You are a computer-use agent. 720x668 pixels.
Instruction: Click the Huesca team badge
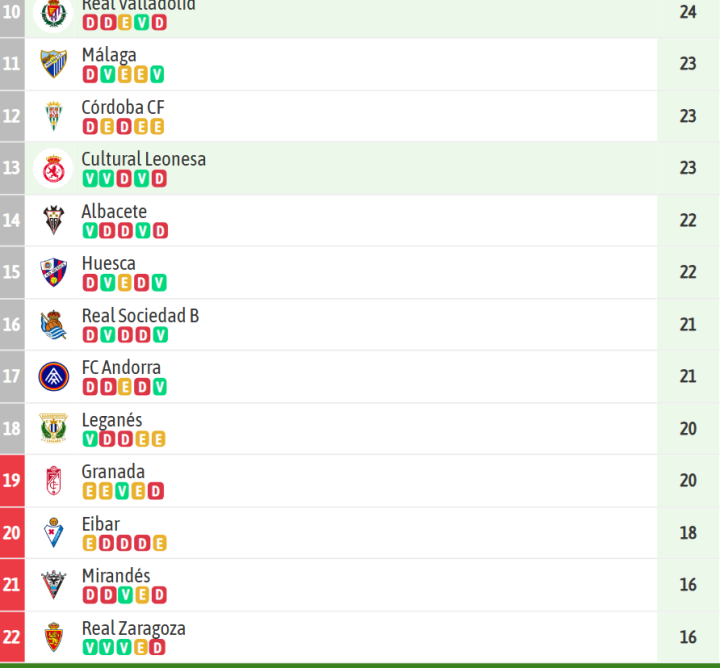[53, 272]
